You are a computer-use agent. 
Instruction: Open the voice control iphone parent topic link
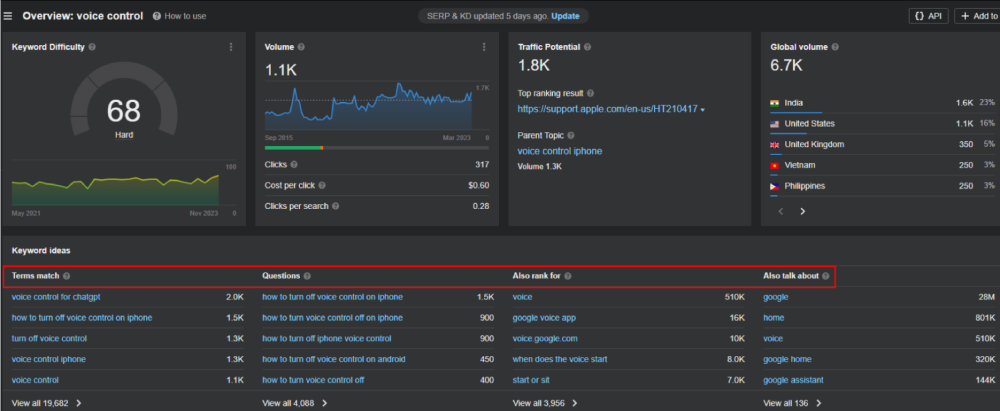tap(559, 151)
